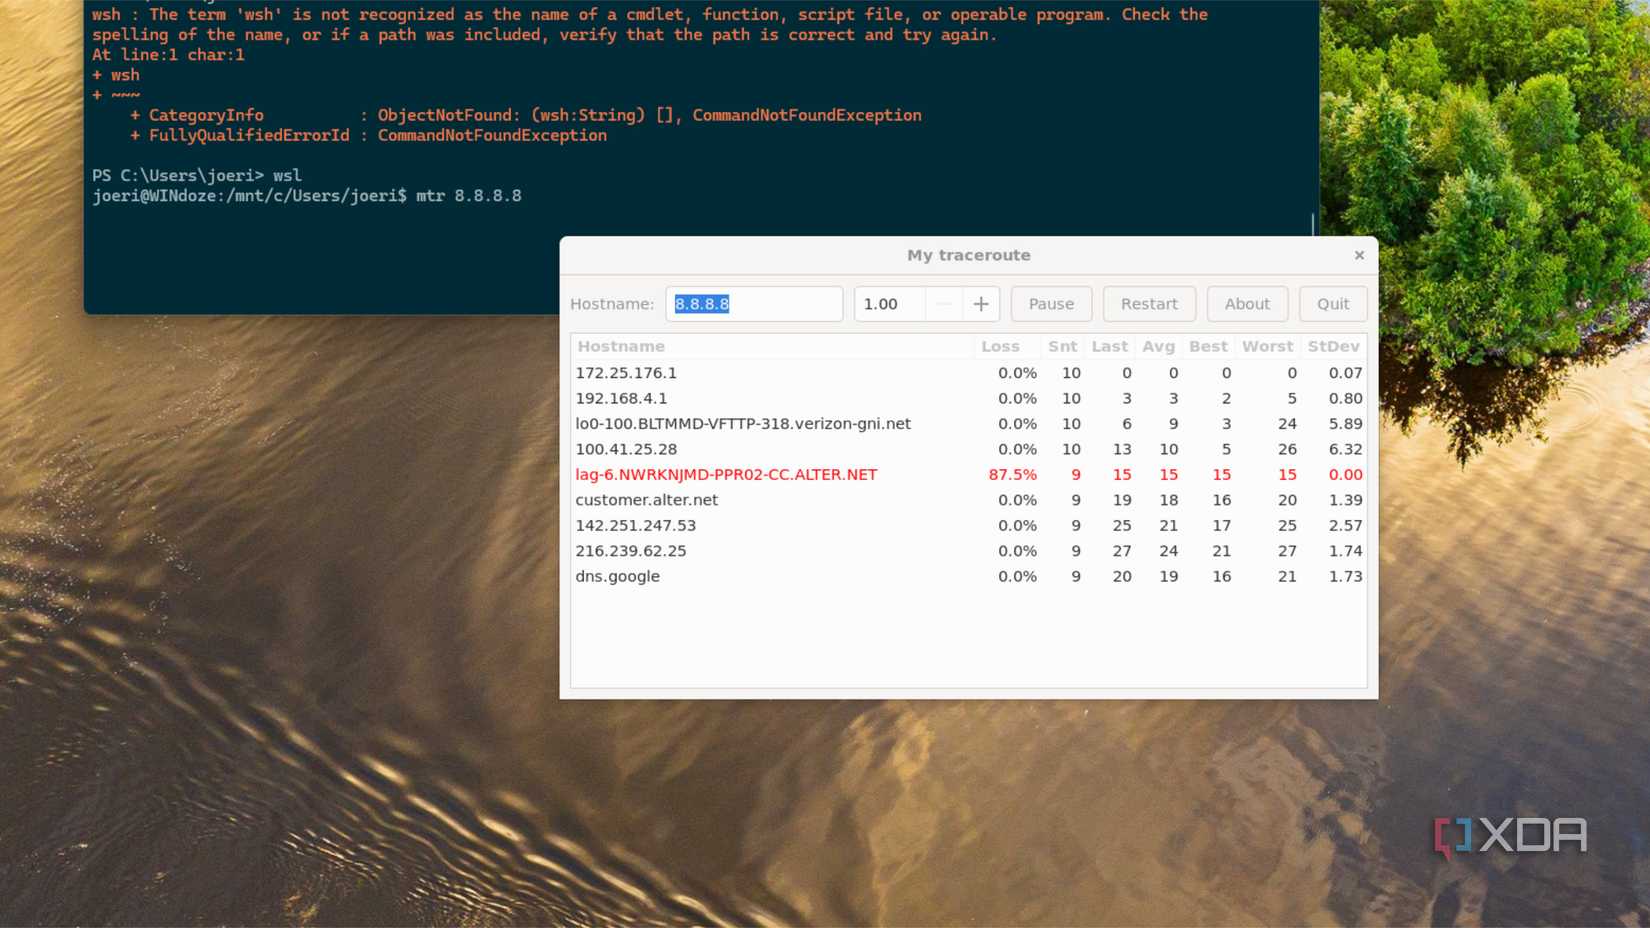Select the 100.41.25.28 hop row
Image resolution: width=1650 pixels, height=928 pixels.
968,449
